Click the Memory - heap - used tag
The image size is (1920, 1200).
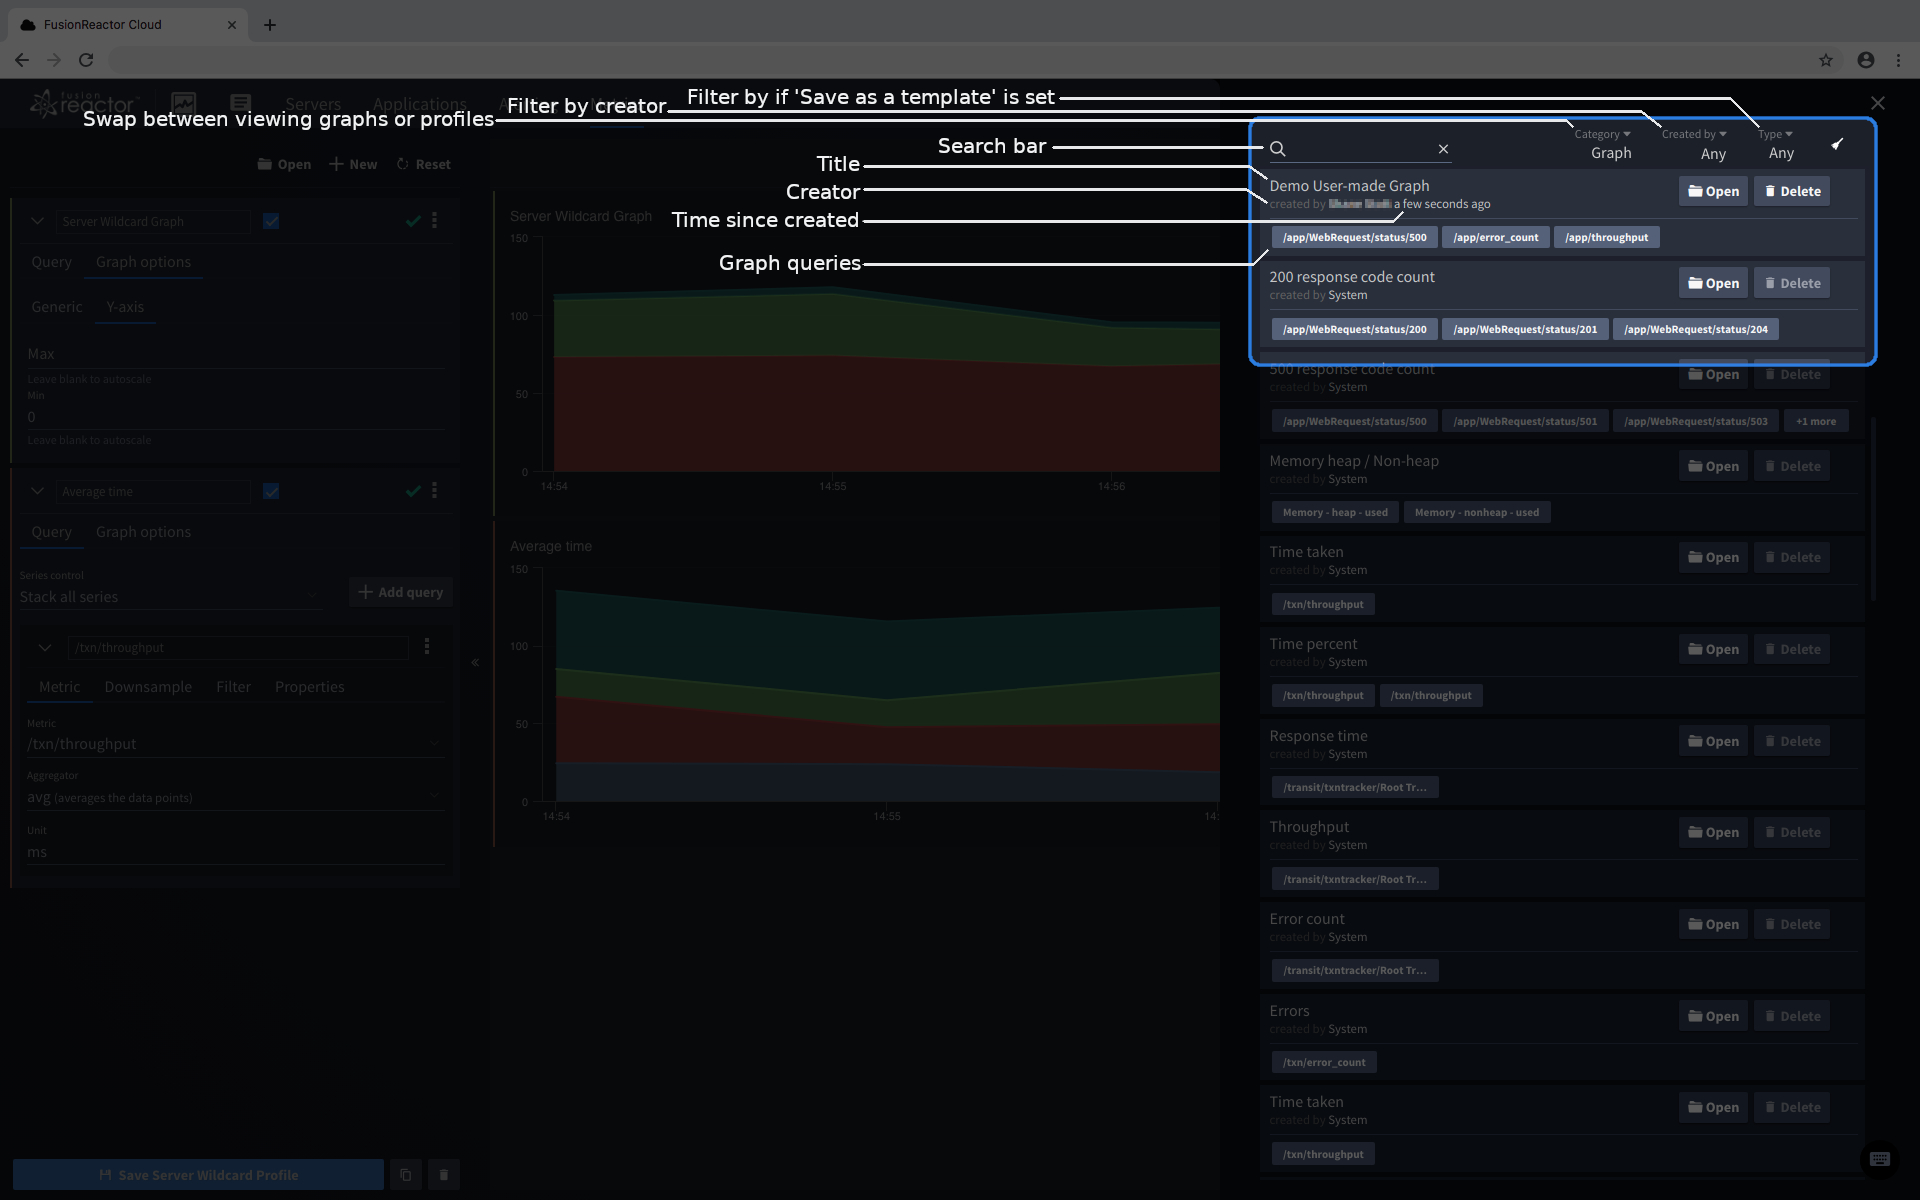(x=1335, y=512)
